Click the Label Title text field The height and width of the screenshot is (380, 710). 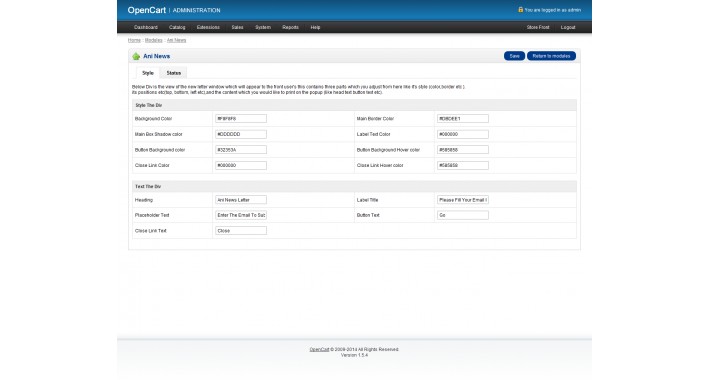(463, 200)
